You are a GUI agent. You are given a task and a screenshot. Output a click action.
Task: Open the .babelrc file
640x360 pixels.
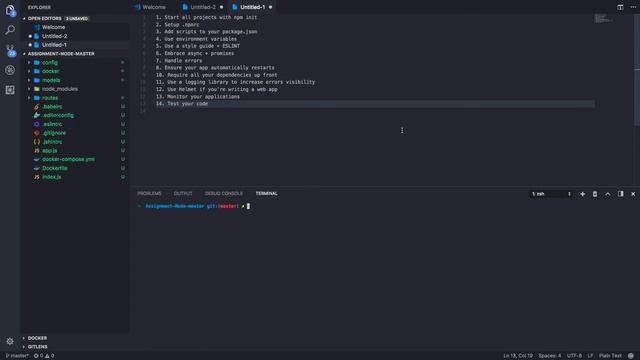52,107
